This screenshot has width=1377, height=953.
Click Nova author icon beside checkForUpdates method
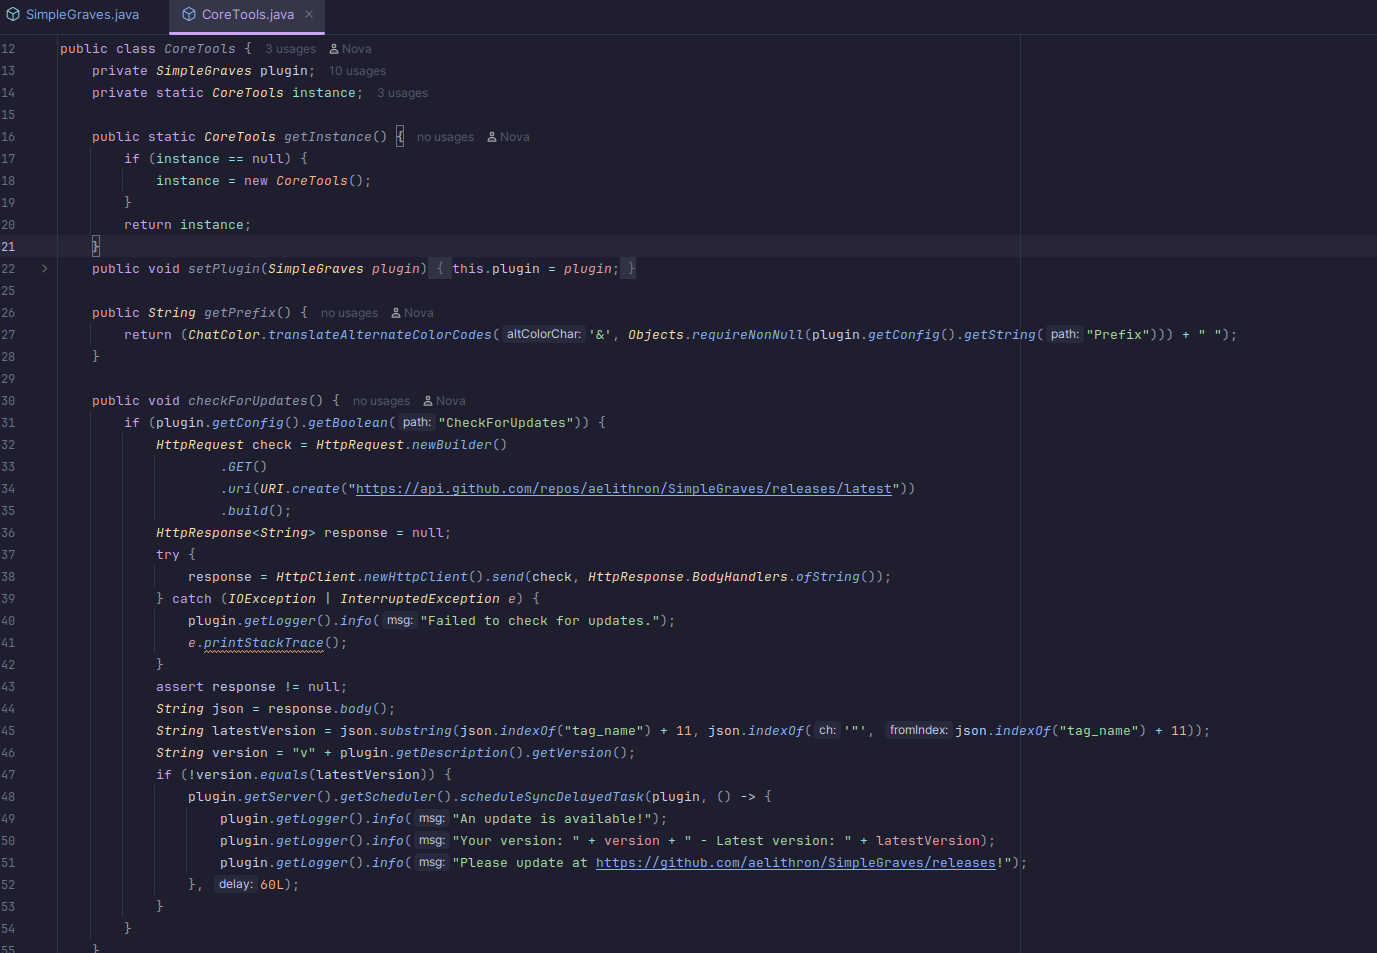pos(428,401)
